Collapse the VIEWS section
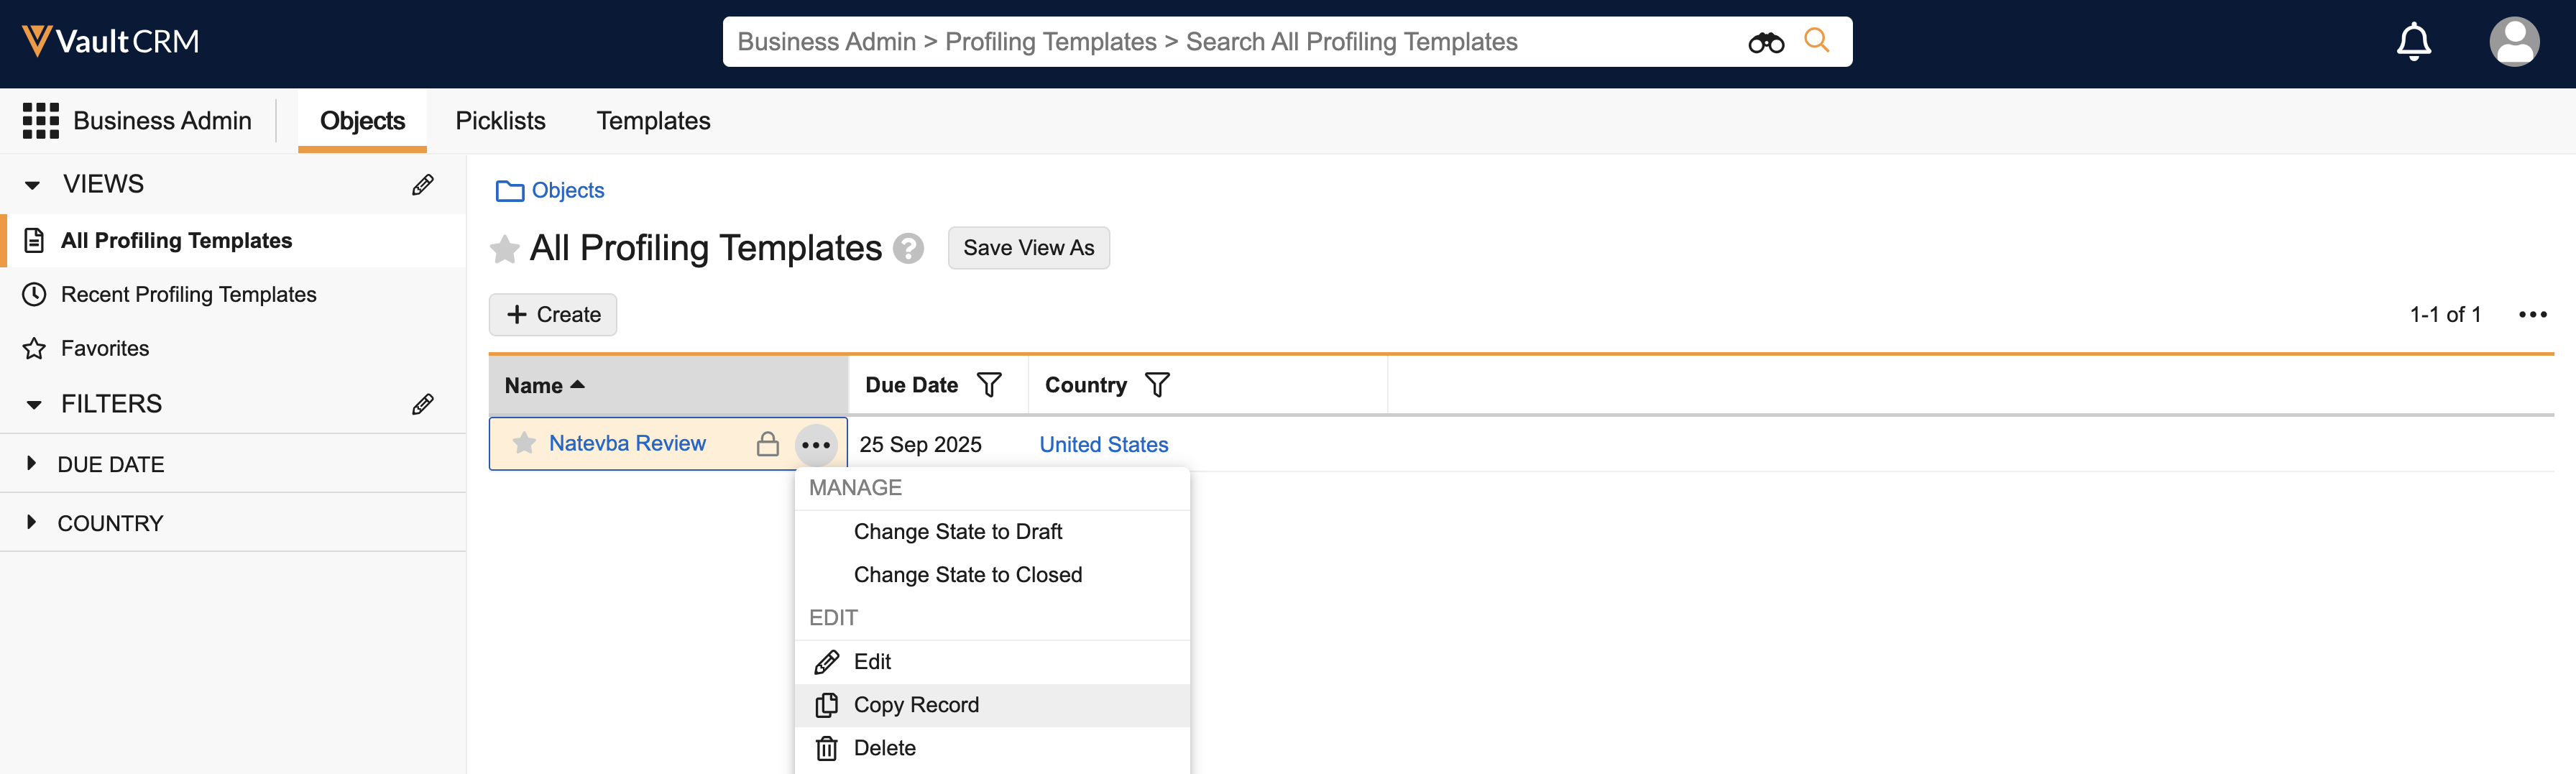 pyautogui.click(x=33, y=185)
